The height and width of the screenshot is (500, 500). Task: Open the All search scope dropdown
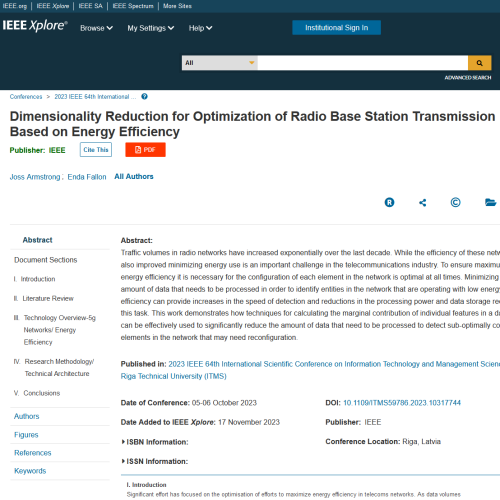pyautogui.click(x=220, y=63)
